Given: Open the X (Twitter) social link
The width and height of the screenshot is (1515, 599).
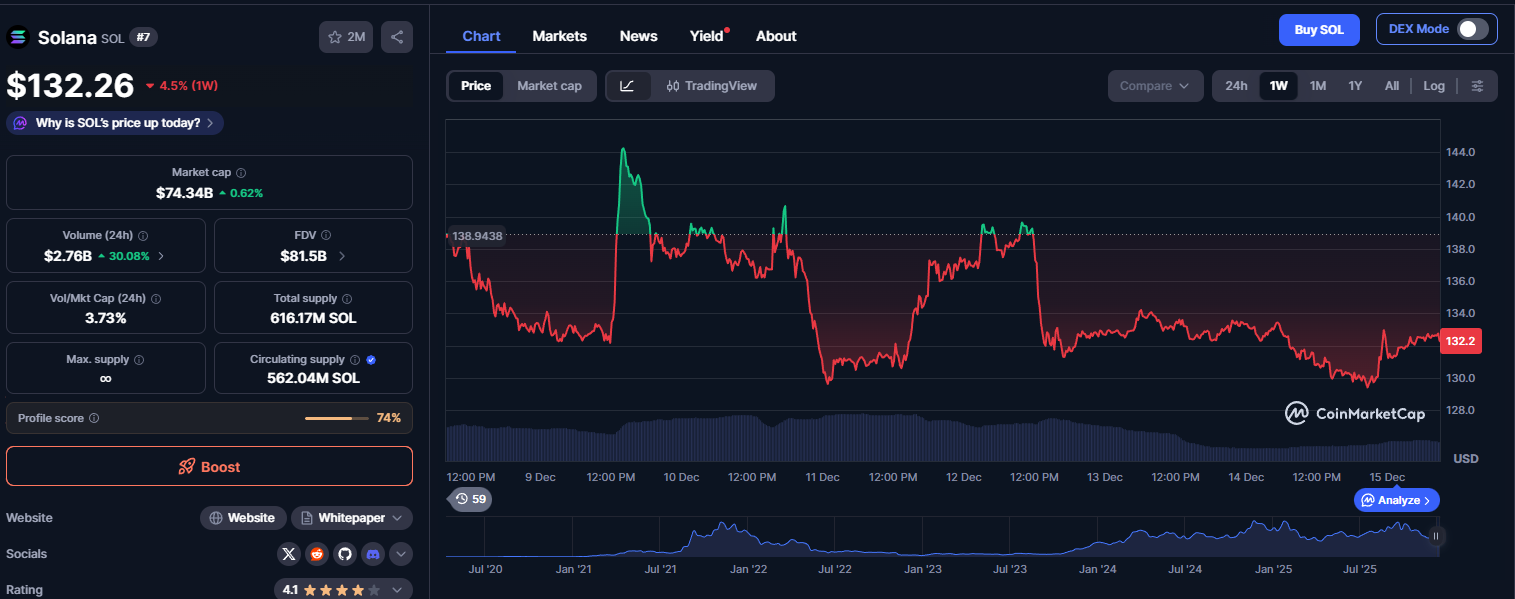Looking at the screenshot, I should tap(289, 553).
